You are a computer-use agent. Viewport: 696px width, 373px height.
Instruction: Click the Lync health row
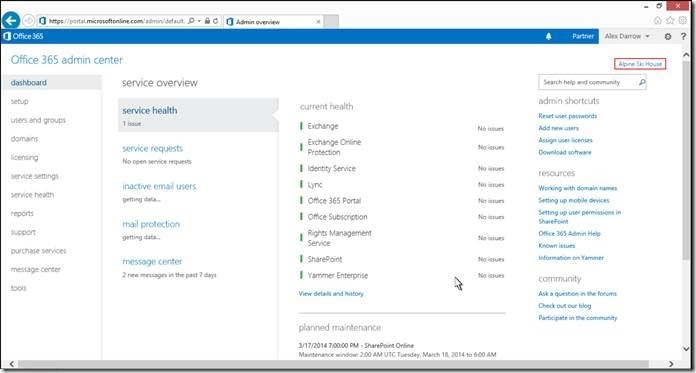pyautogui.click(x=402, y=184)
